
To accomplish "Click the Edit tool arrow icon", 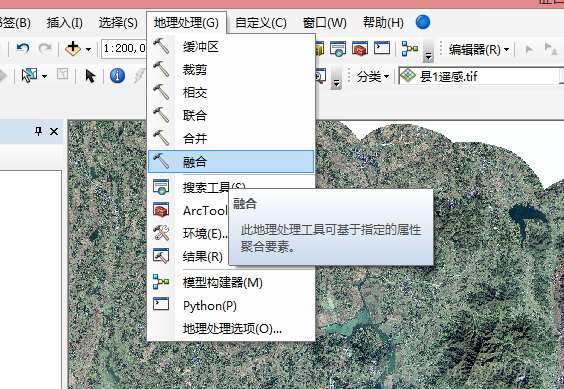I will [x=529, y=49].
